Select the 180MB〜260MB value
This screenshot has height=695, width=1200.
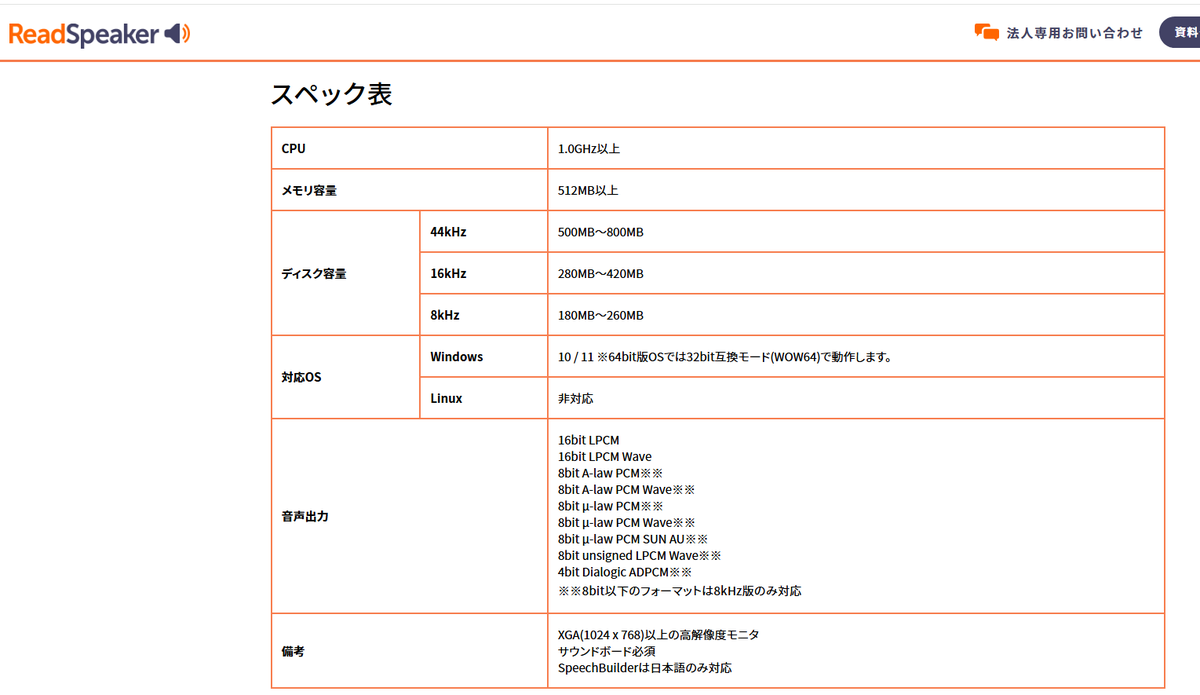tap(600, 315)
